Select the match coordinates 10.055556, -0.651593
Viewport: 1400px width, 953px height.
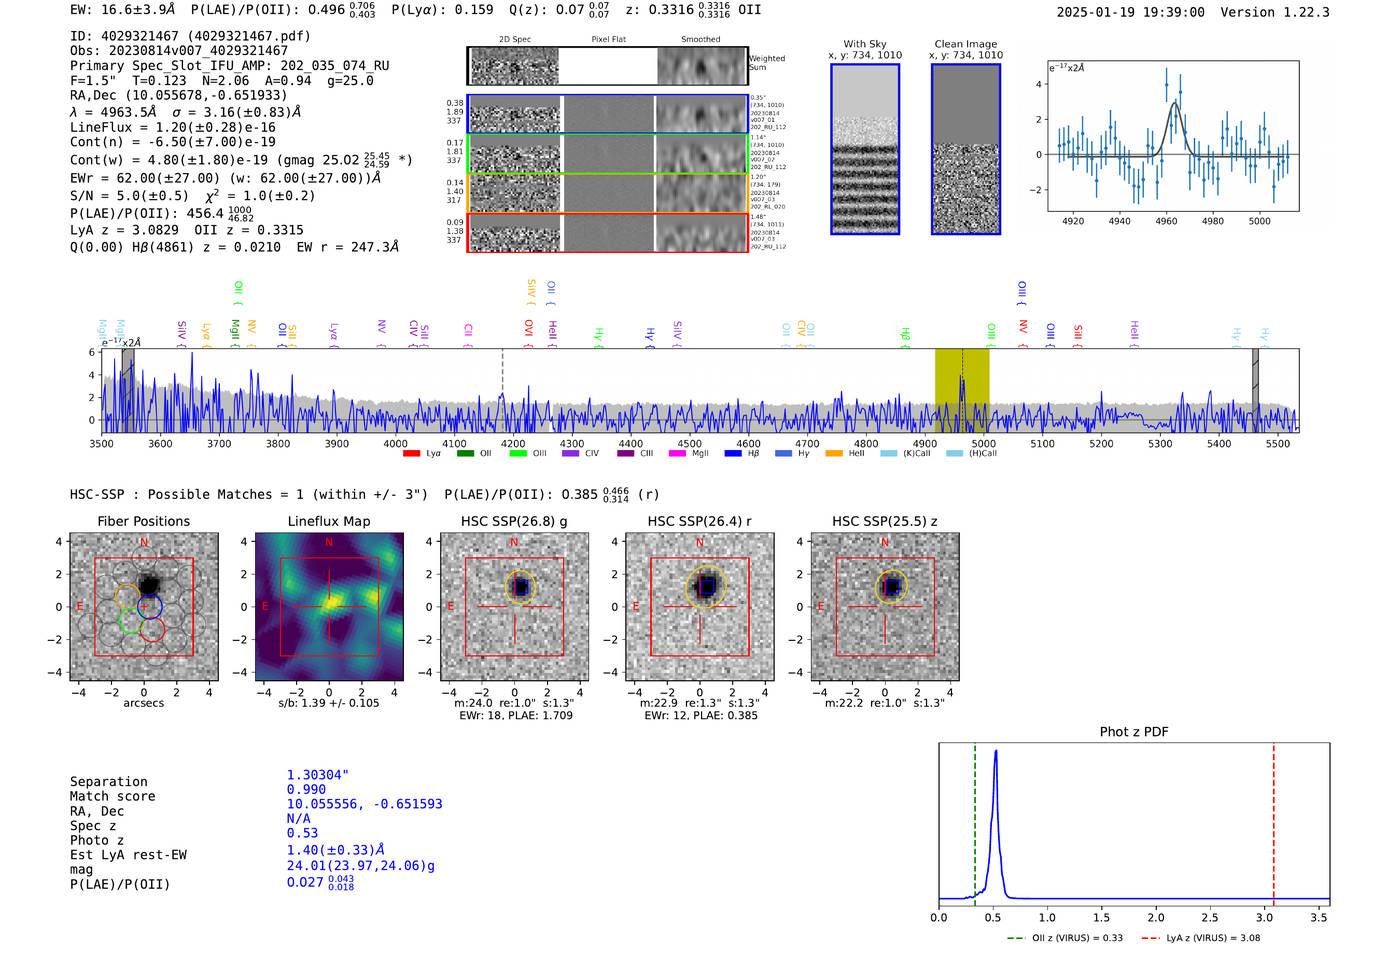(364, 804)
